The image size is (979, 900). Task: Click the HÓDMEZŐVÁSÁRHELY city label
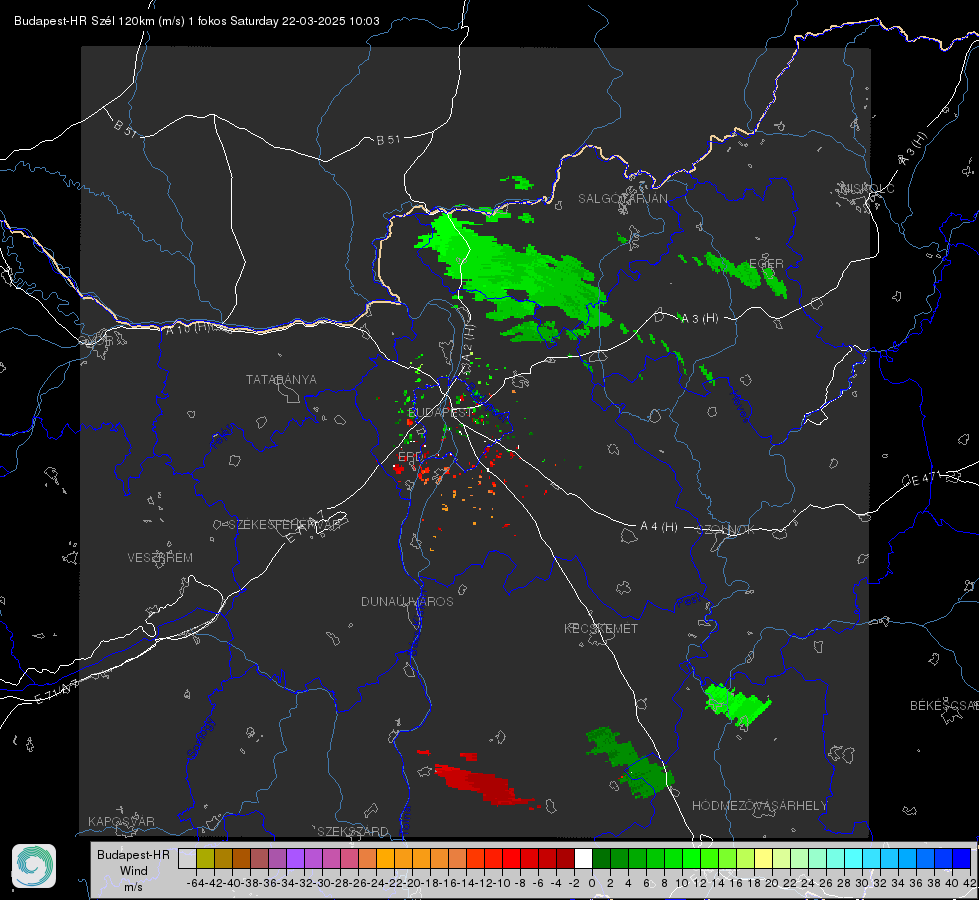point(760,806)
